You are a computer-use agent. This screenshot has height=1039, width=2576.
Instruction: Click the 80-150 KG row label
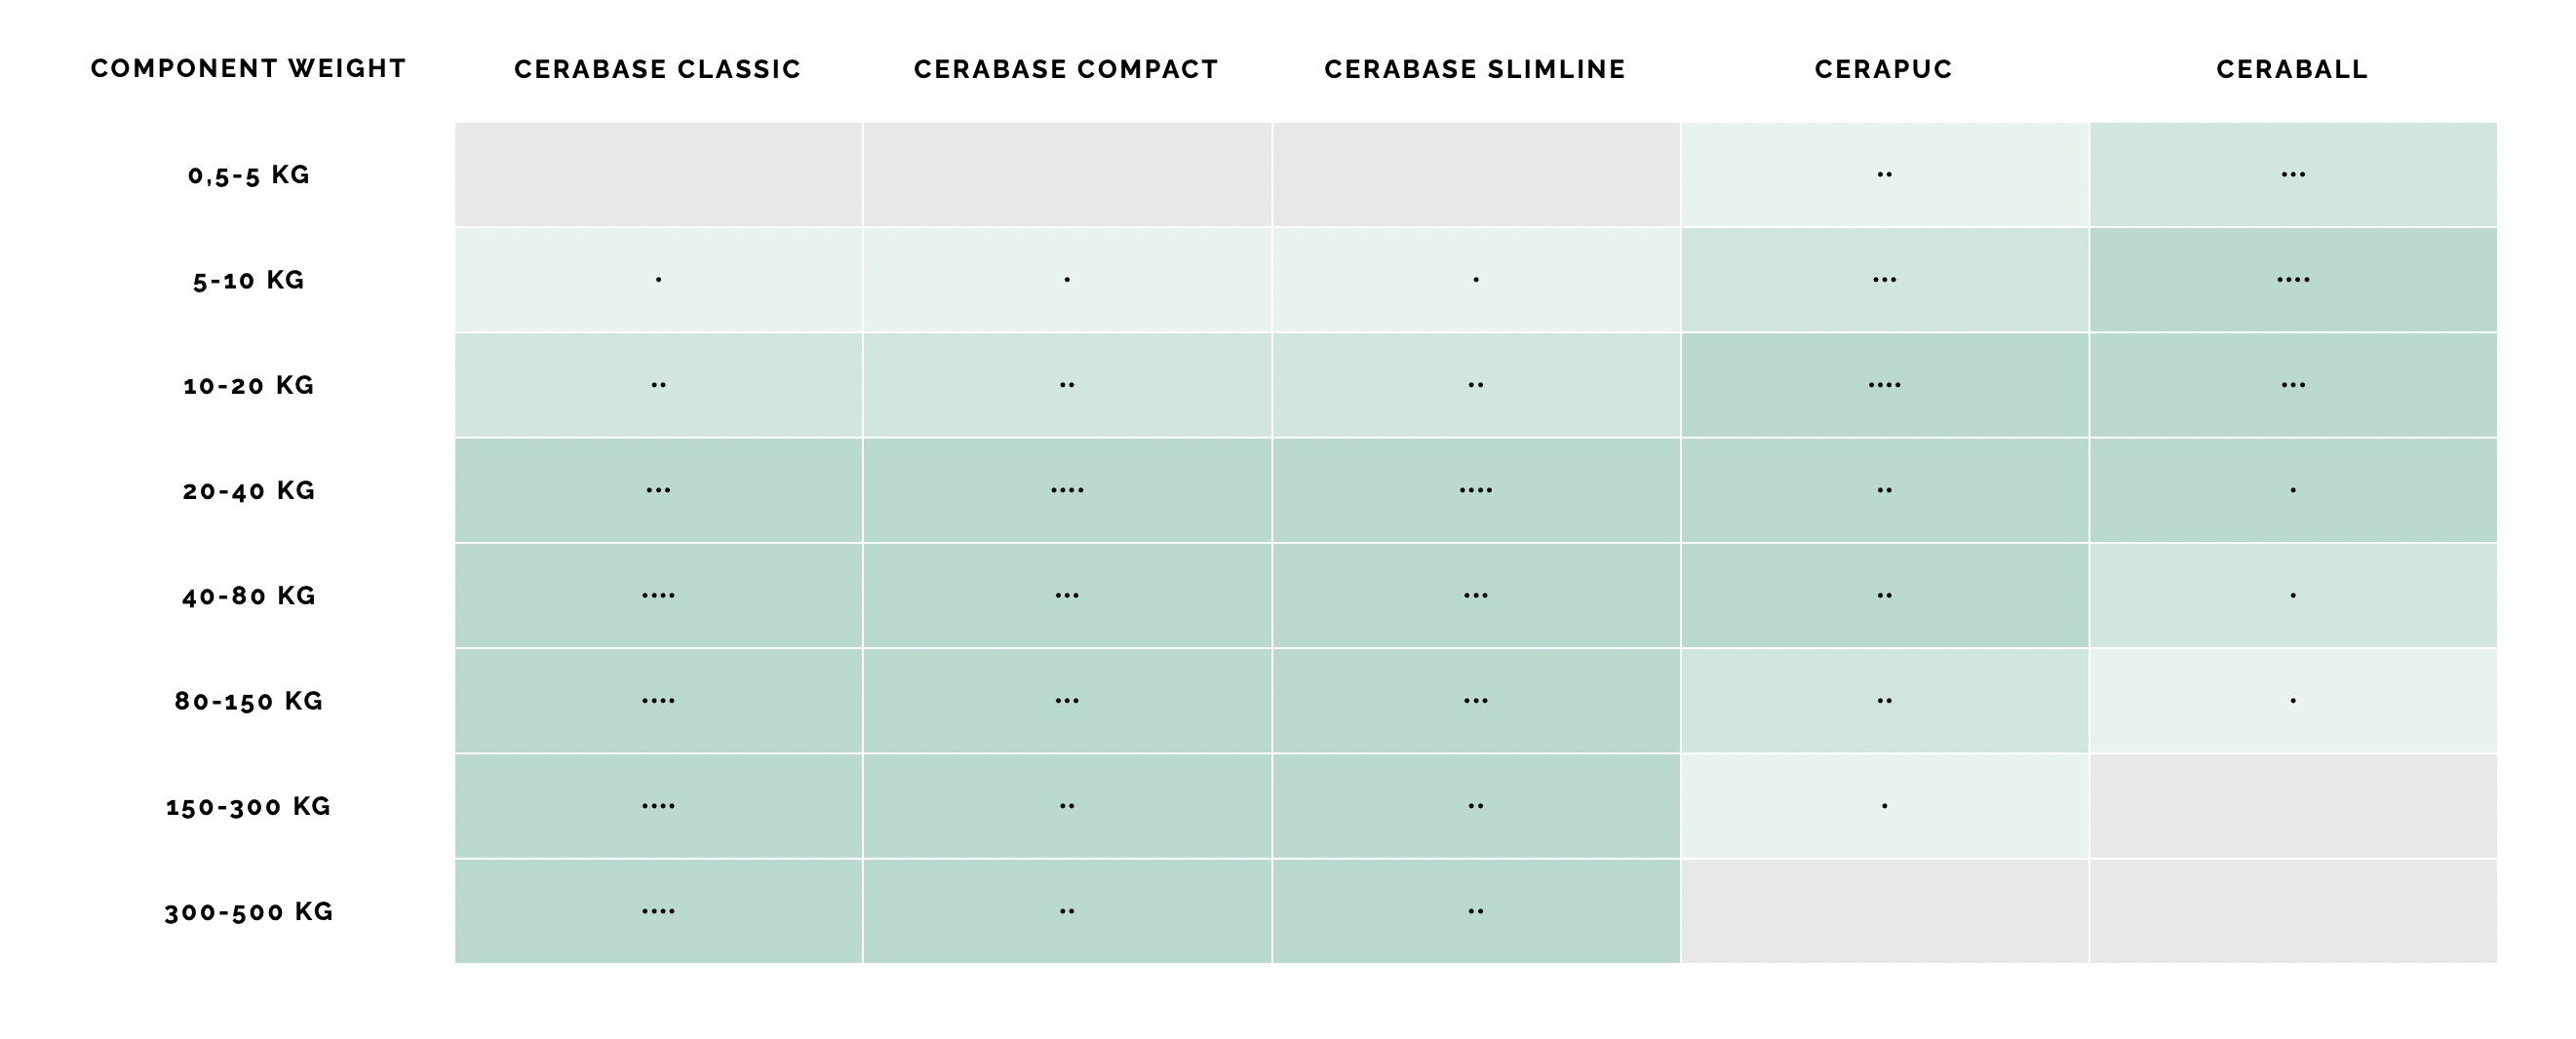[249, 701]
